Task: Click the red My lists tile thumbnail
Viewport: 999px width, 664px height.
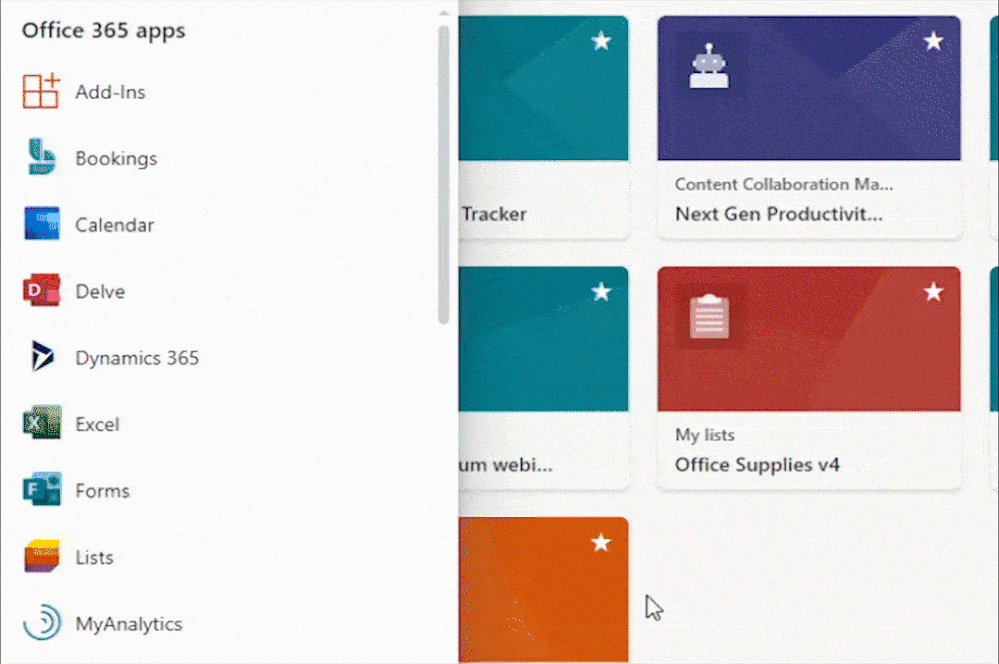Action: [x=809, y=338]
